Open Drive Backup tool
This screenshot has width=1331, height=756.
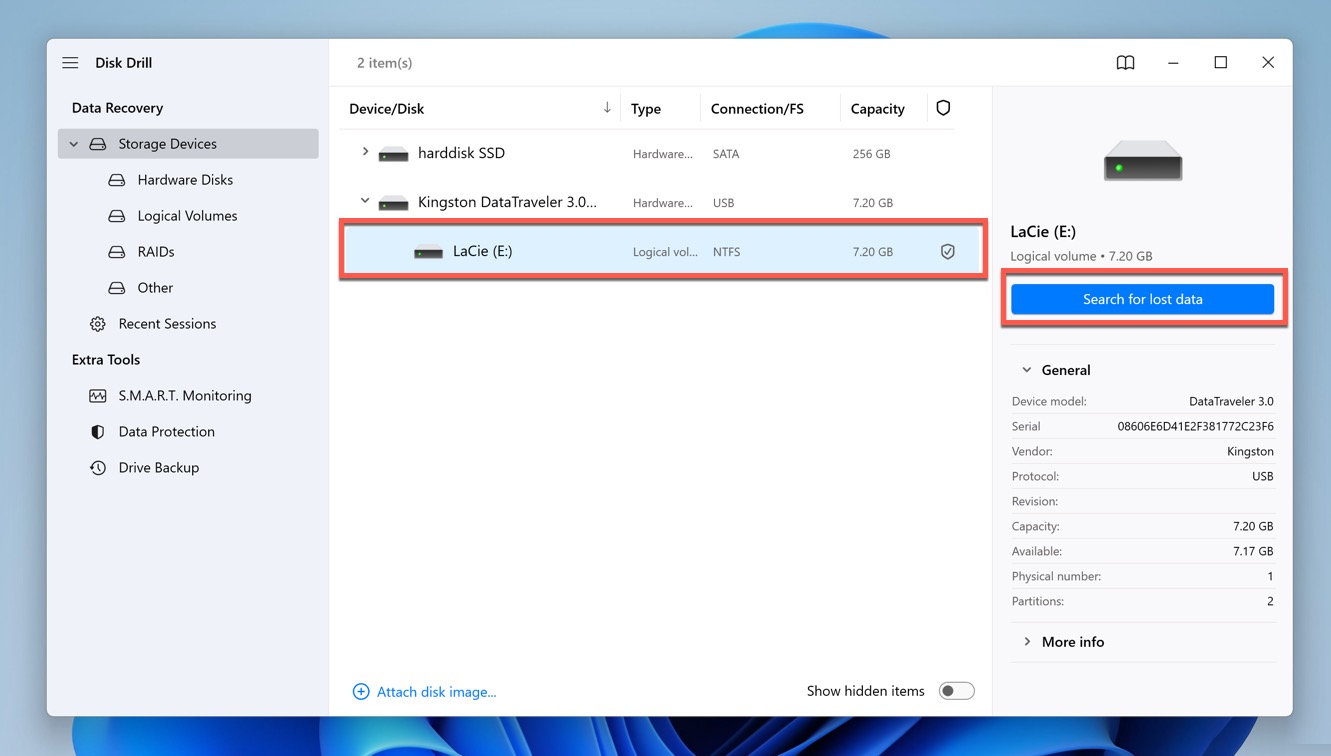pos(158,468)
